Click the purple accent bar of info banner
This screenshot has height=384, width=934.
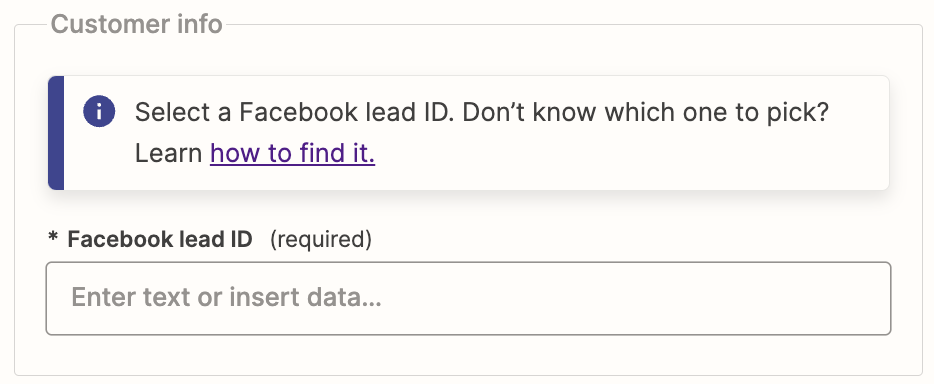(x=56, y=133)
